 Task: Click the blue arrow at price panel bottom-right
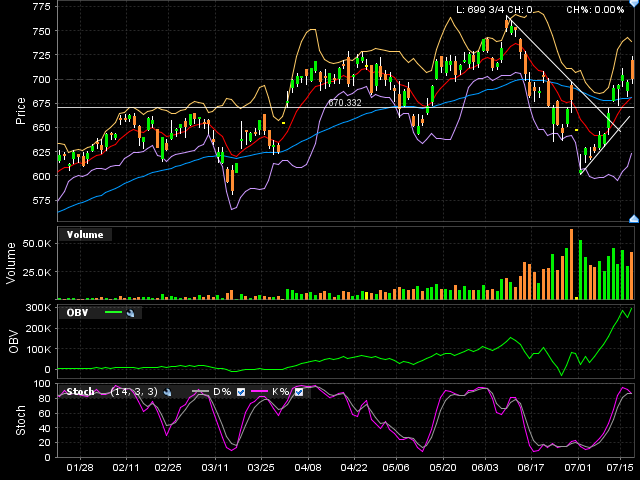632,218
